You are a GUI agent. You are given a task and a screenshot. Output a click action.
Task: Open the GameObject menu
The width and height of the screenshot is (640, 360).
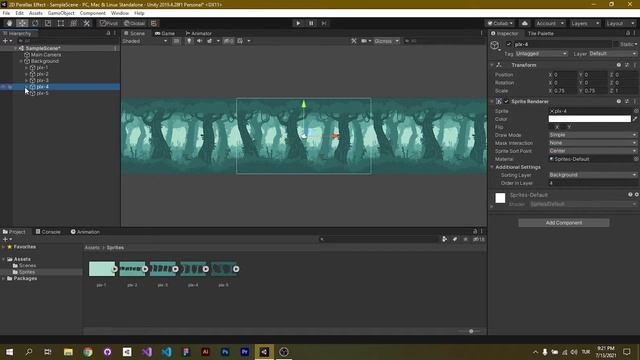[61, 13]
